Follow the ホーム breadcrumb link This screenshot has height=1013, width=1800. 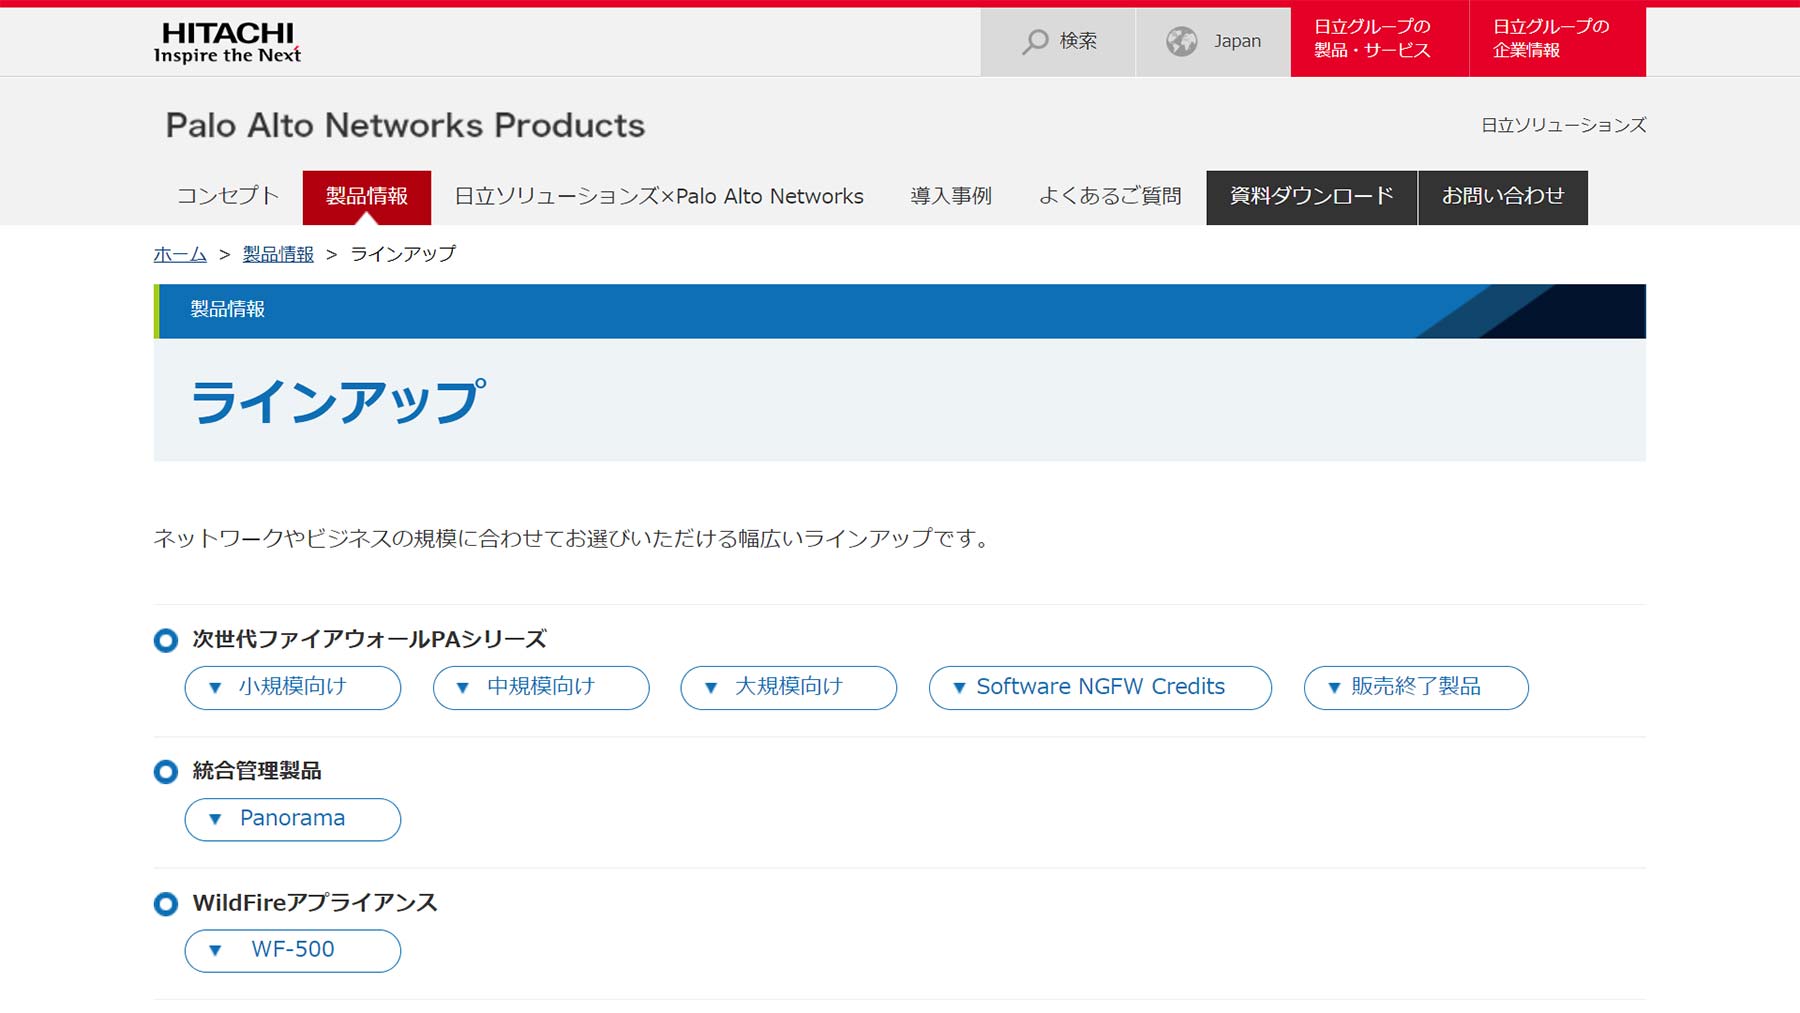(x=180, y=254)
